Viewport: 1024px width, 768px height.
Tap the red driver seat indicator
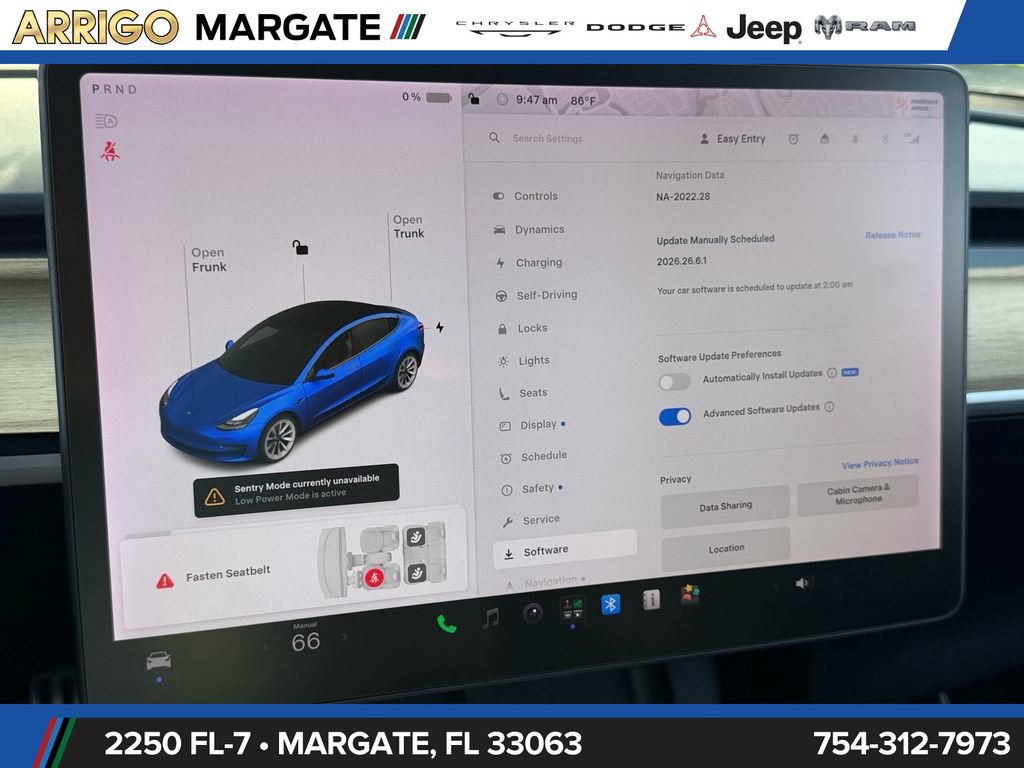[x=373, y=577]
